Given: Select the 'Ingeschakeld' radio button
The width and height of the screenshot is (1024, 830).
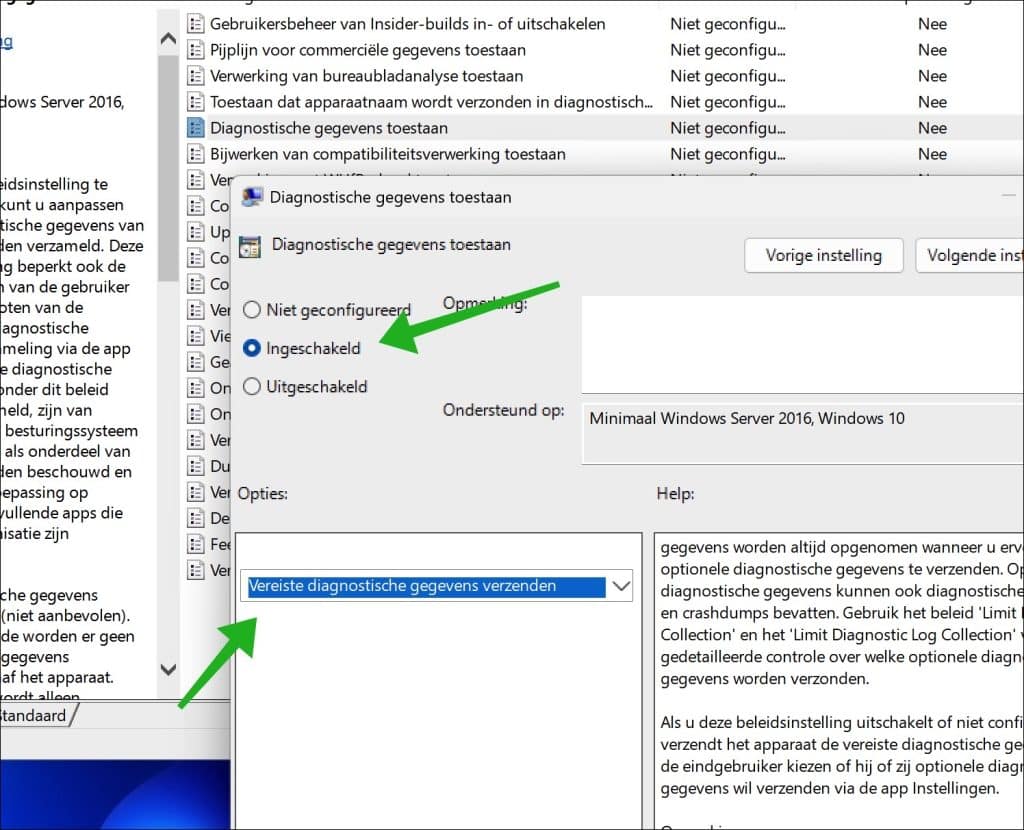Looking at the screenshot, I should point(254,348).
